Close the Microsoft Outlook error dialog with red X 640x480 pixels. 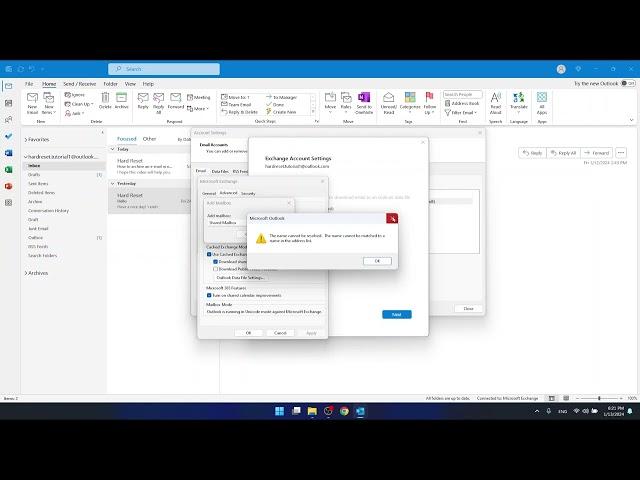click(x=392, y=218)
